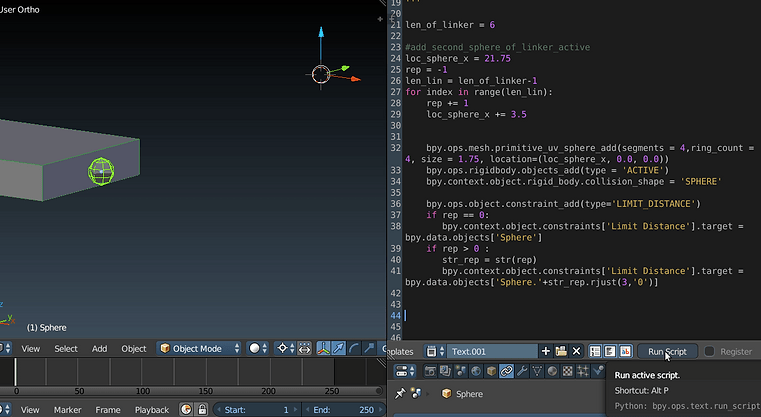Screen dimensions: 761x417
Task: Click the Run Script button
Action: coord(667,351)
